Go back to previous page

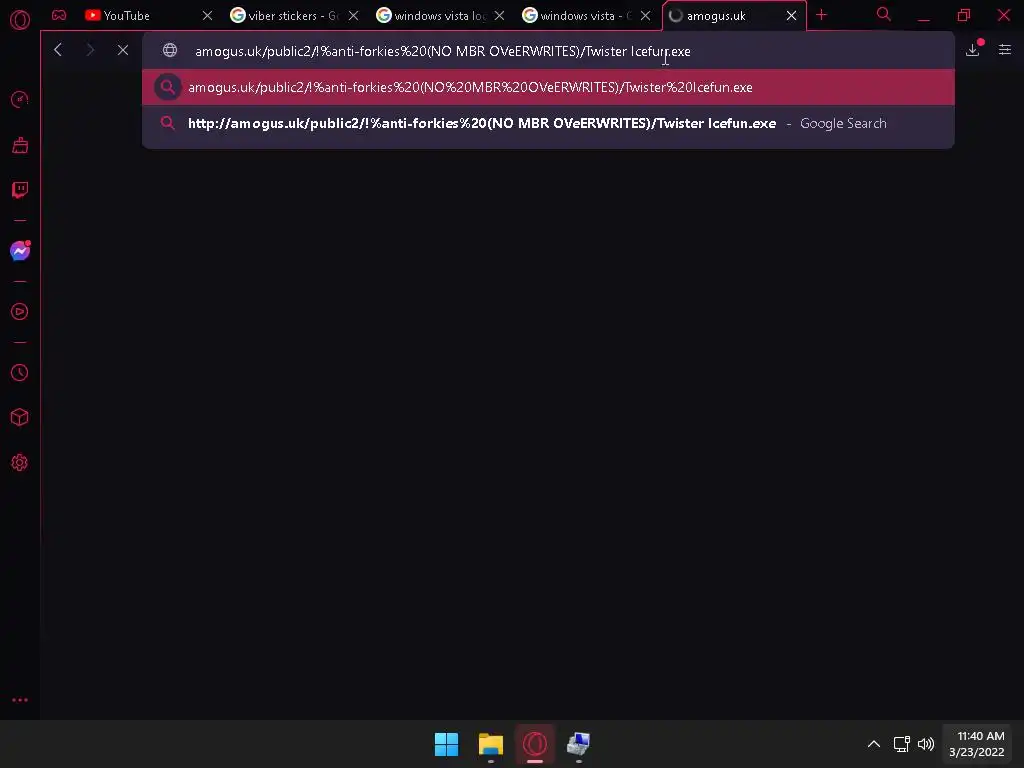click(57, 50)
